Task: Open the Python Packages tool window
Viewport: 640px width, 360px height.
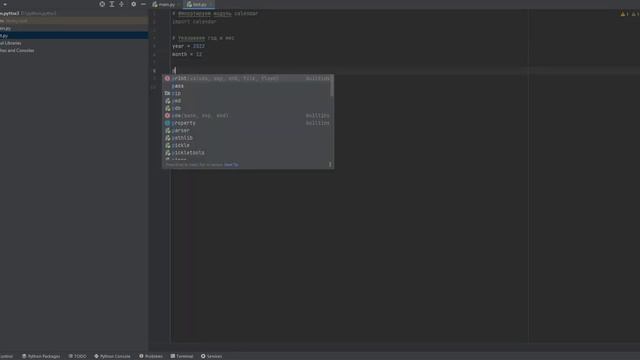Action: (41, 356)
